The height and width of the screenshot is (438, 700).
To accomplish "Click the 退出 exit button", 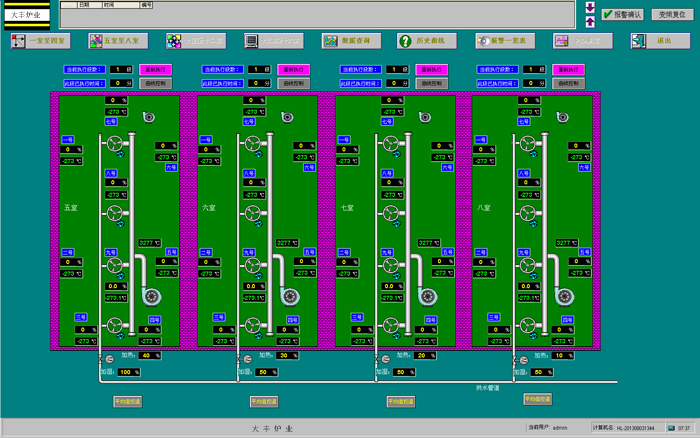I will click(x=660, y=41).
